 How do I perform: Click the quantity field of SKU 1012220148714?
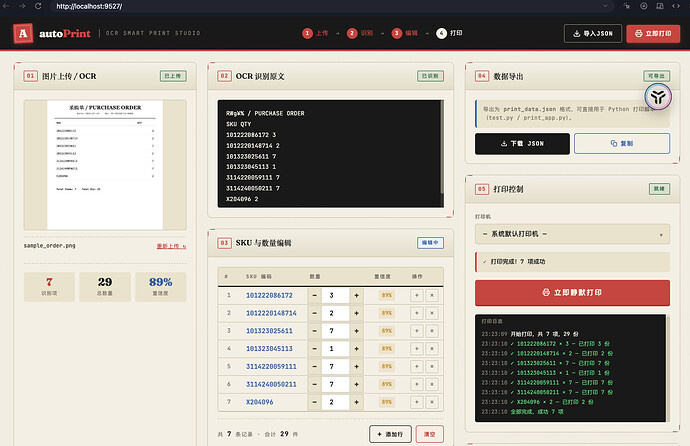[x=335, y=313]
